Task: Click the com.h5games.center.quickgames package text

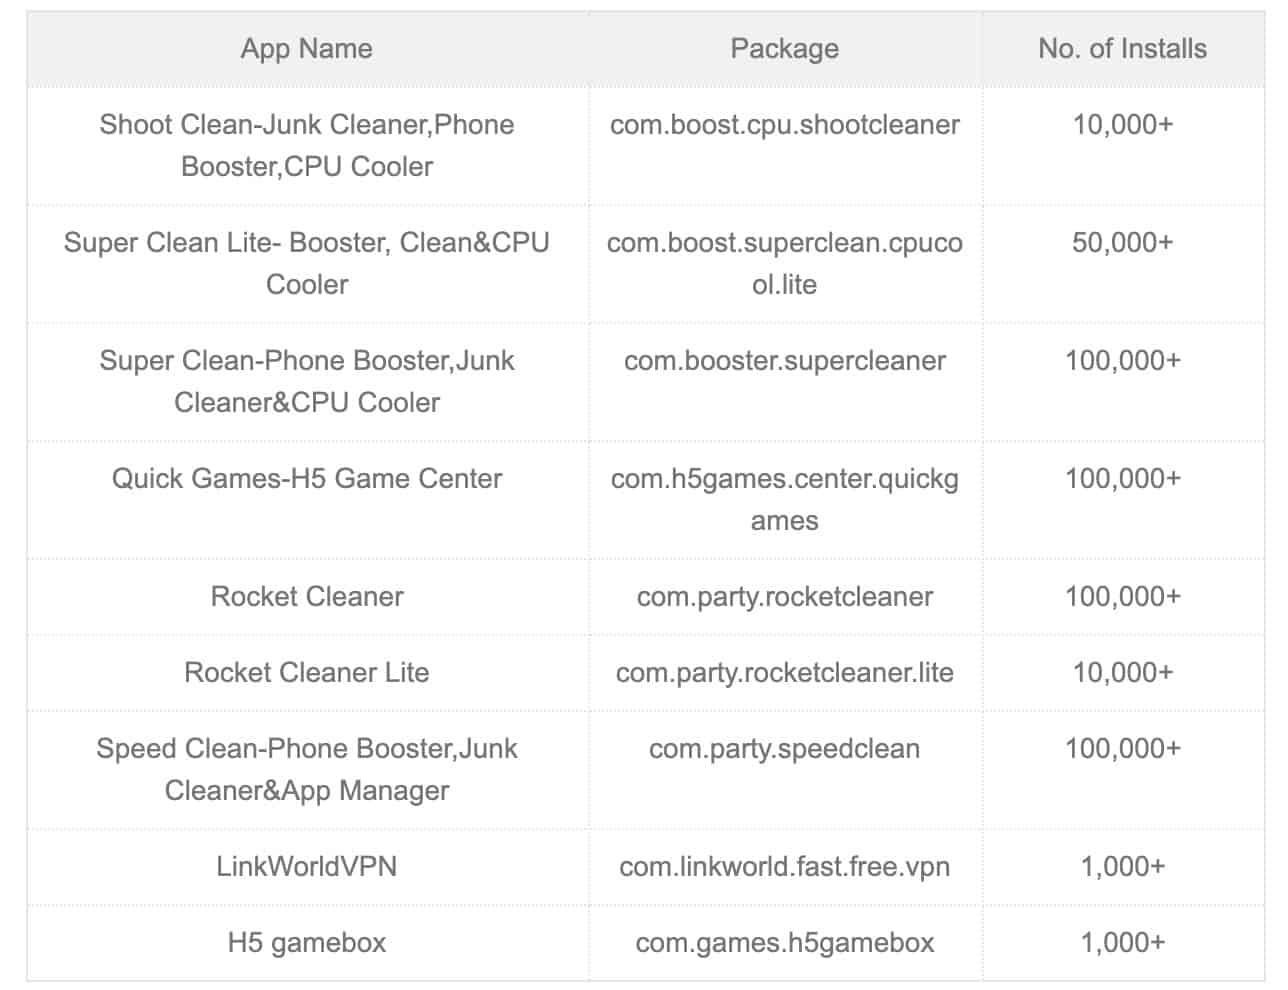Action: 784,499
